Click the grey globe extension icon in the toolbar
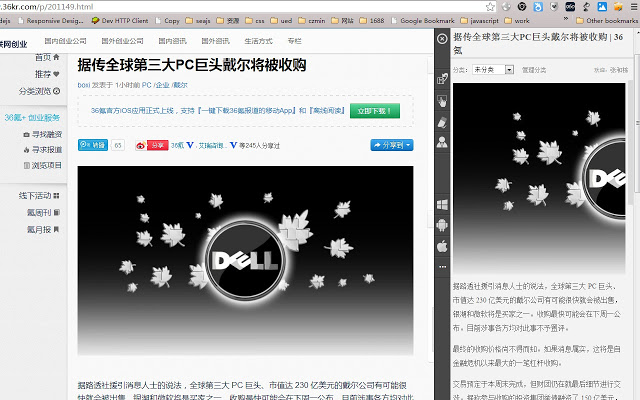Screen dimensions: 640x400 point(506,7)
